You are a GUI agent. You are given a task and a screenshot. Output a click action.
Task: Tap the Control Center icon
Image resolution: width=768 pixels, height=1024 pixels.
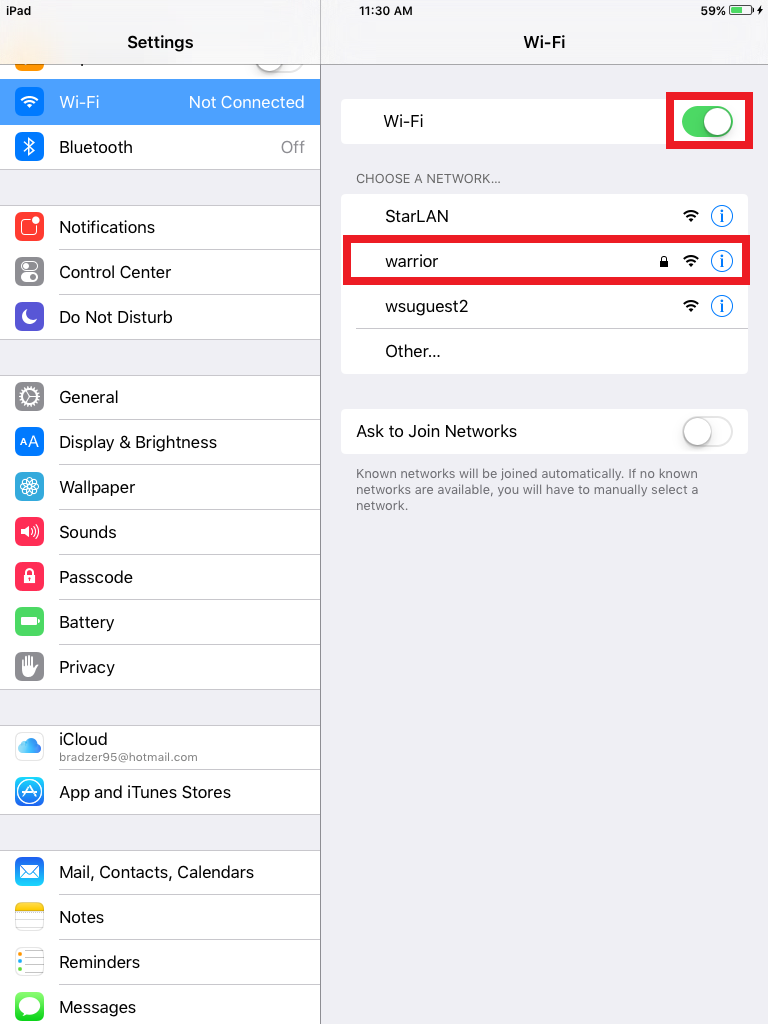pos(29,272)
